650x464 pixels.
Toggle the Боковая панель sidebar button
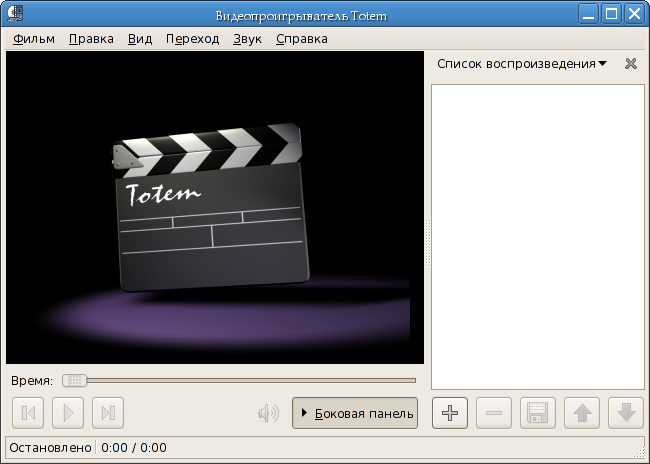(355, 413)
